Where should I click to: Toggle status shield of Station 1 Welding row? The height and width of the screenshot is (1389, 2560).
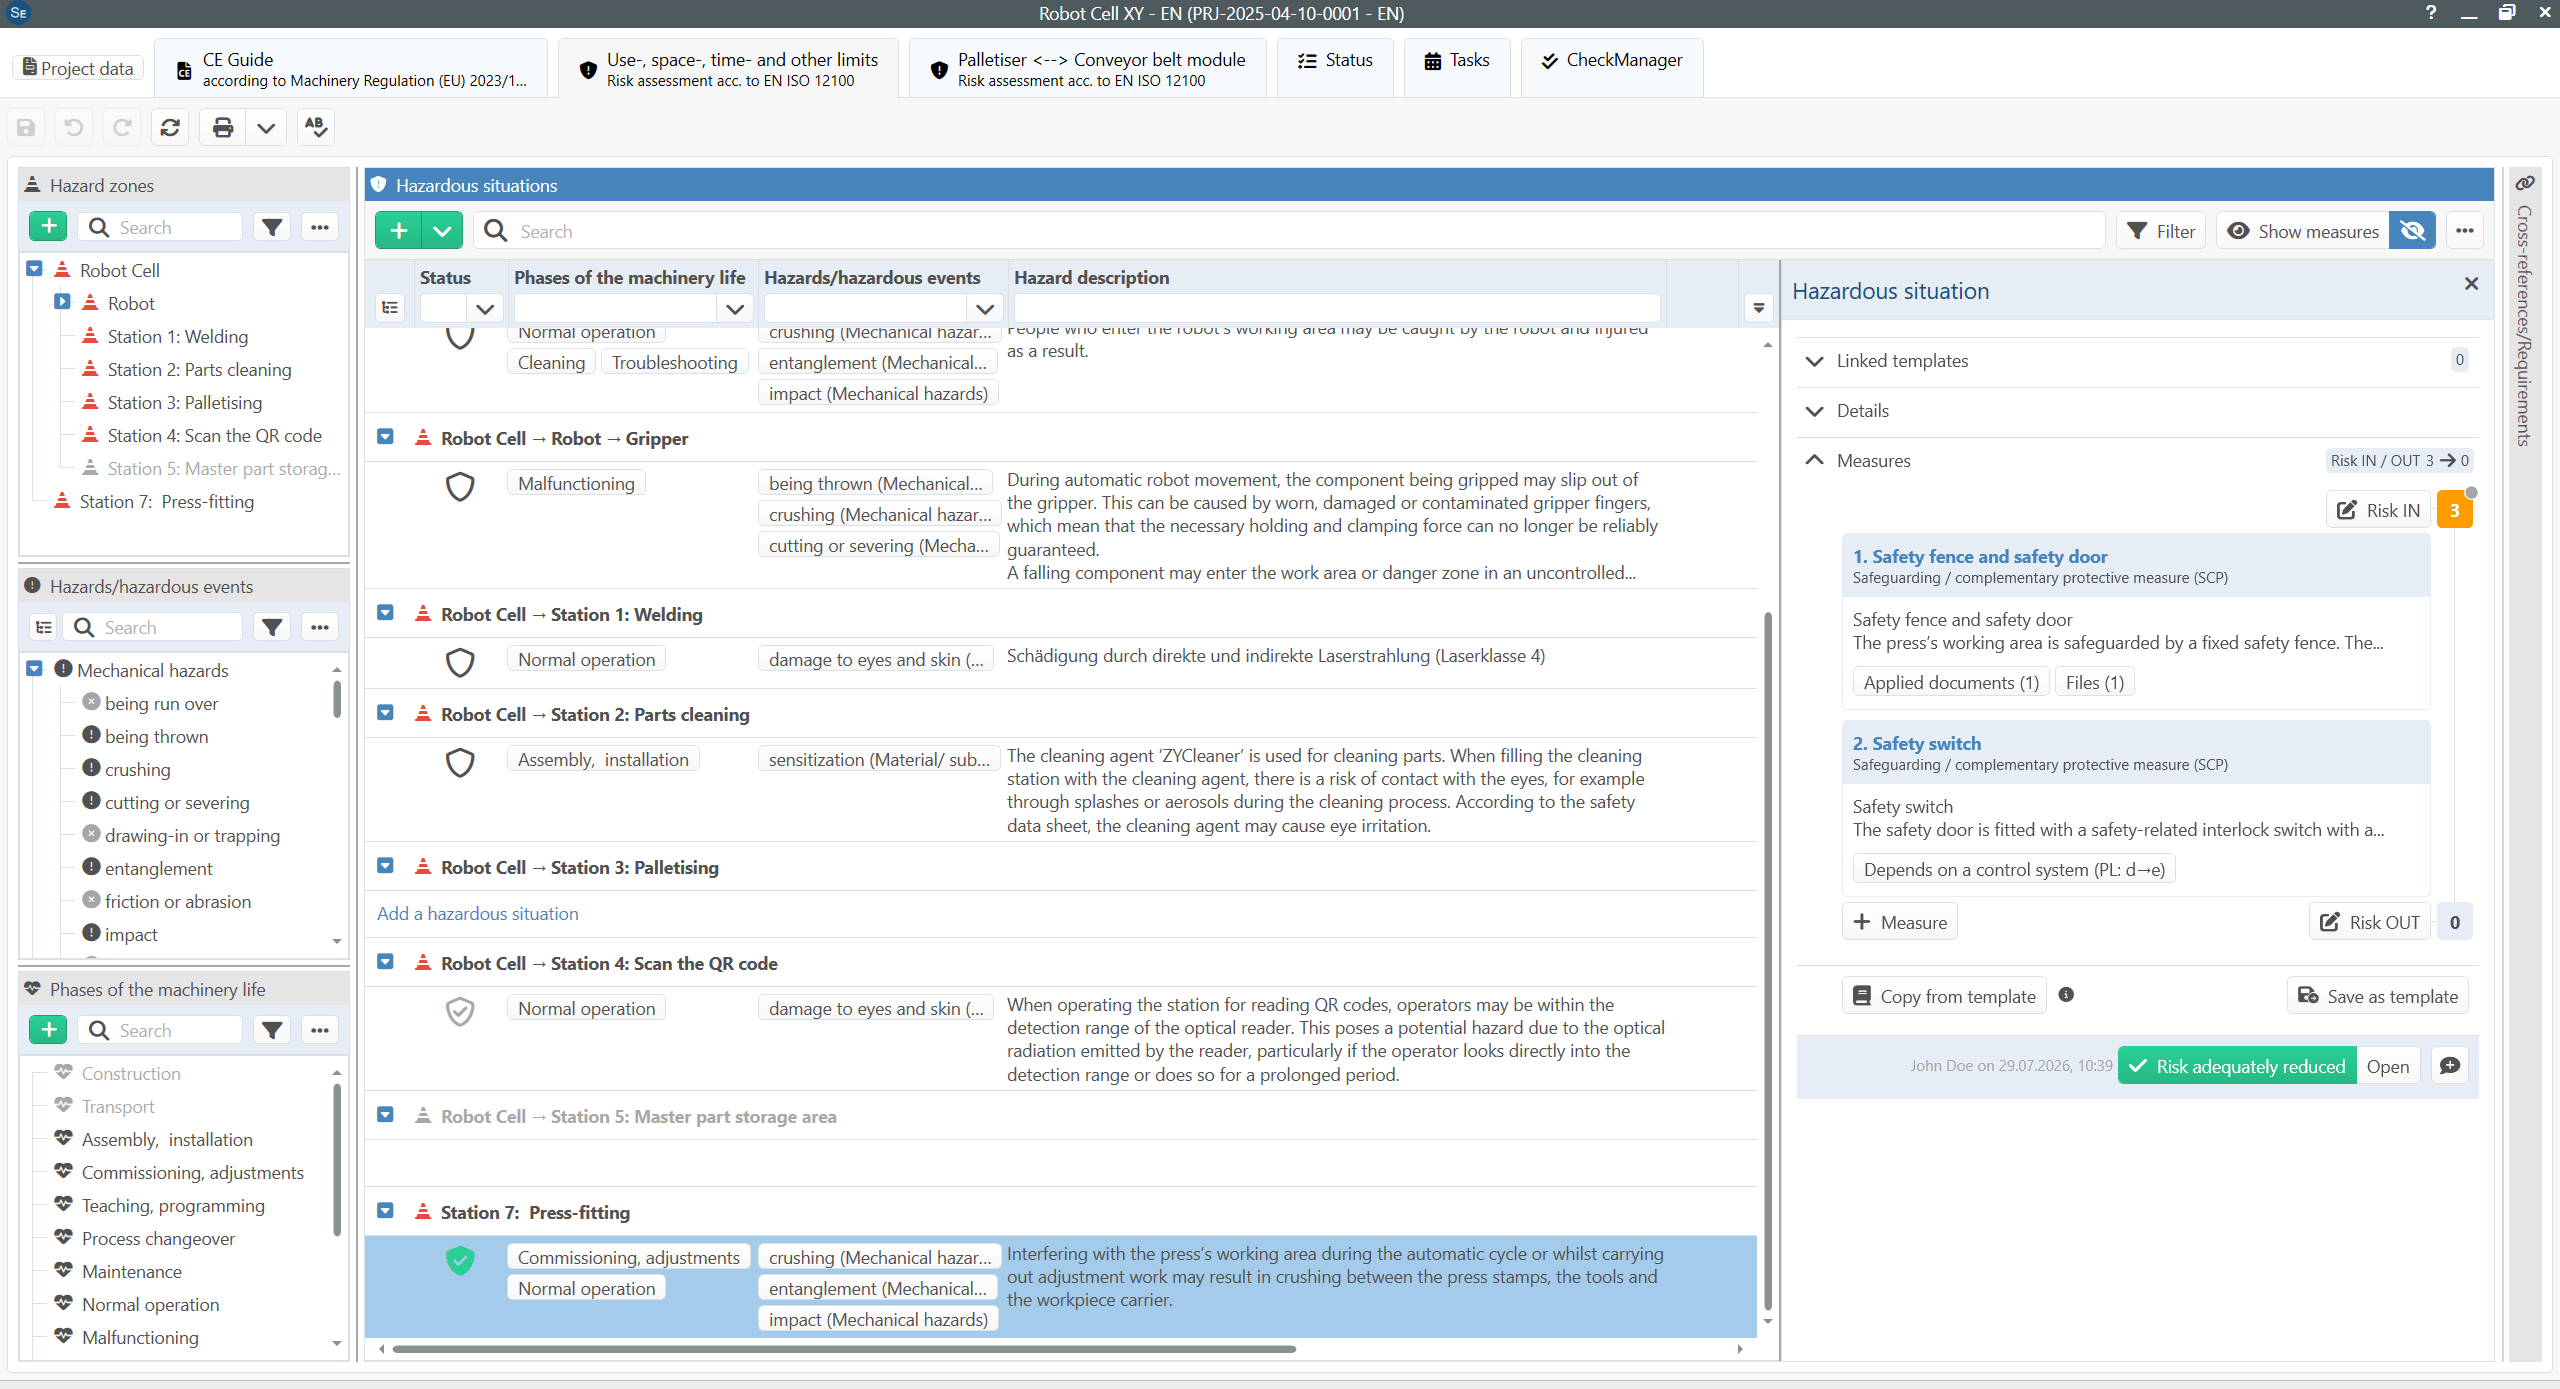[460, 662]
